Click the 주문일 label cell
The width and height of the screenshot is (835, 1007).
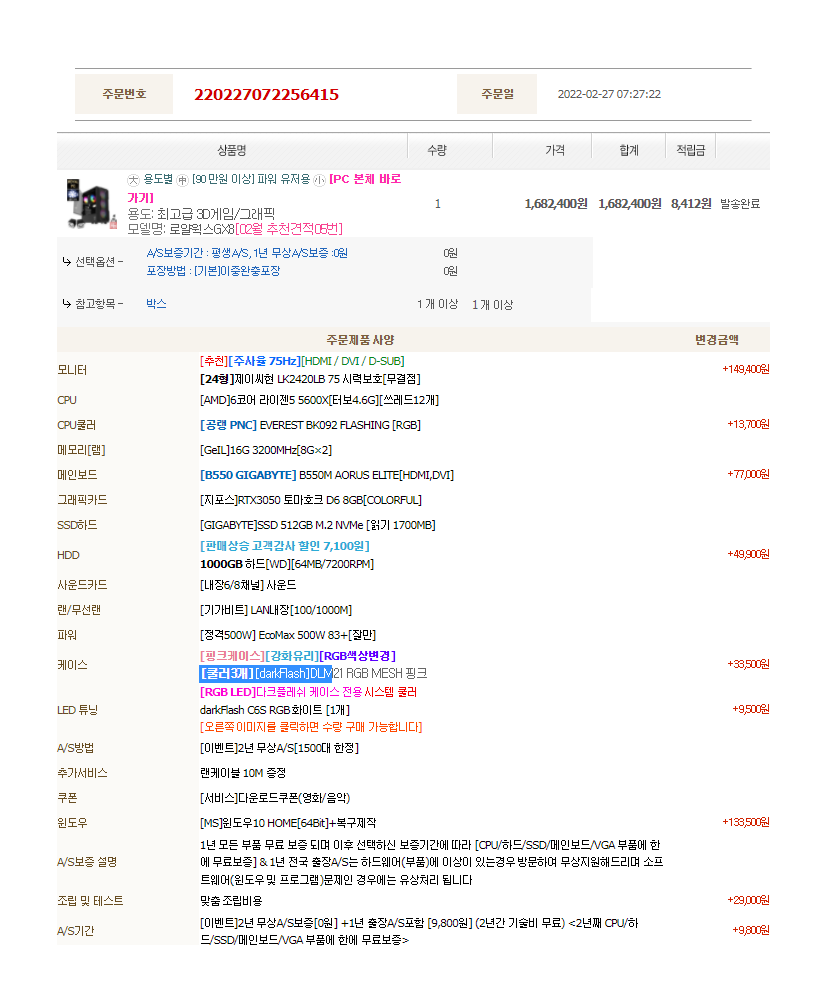[497, 94]
